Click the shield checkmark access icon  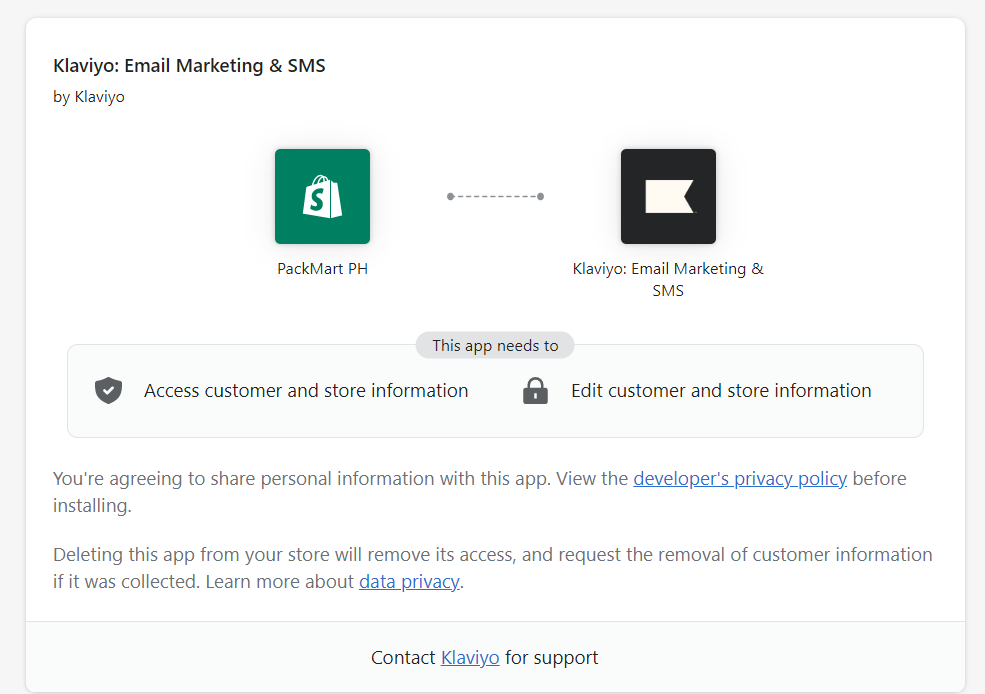108,391
